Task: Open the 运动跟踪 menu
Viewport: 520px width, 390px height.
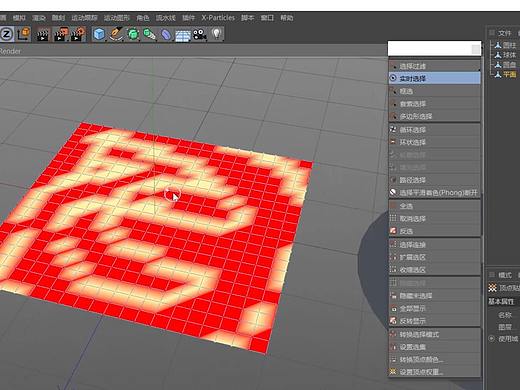Action: tap(84, 18)
